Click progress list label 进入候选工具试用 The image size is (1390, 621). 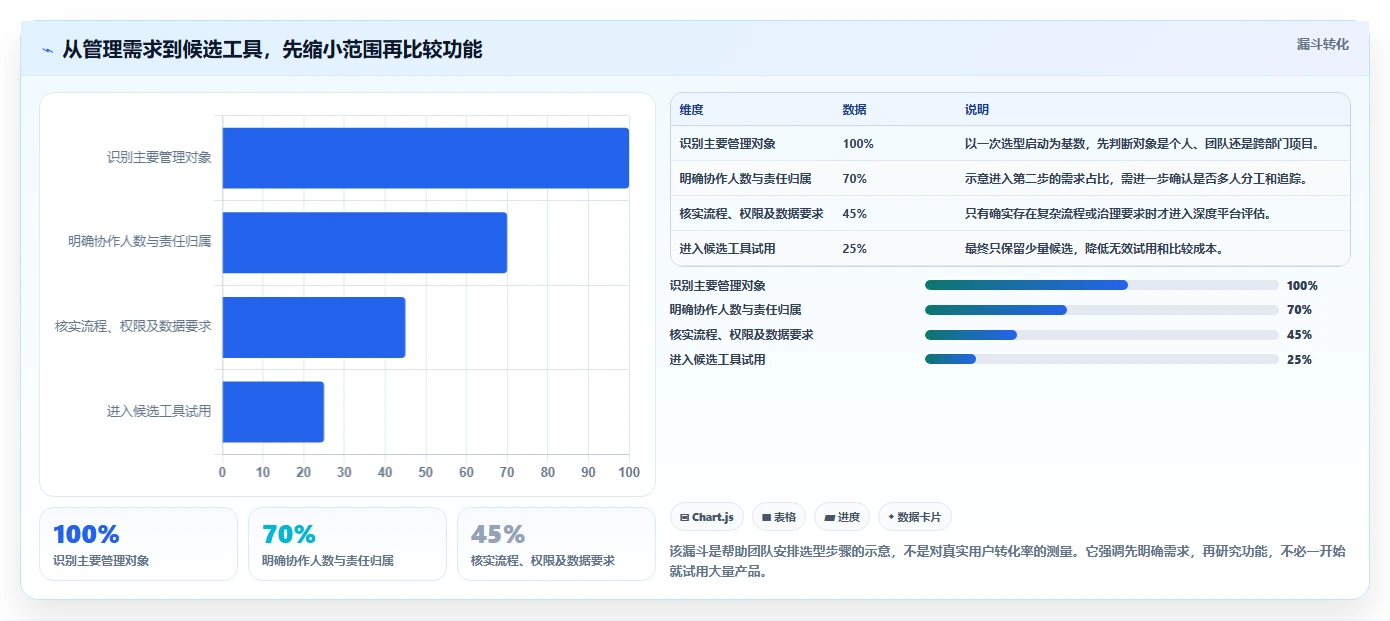tap(717, 359)
